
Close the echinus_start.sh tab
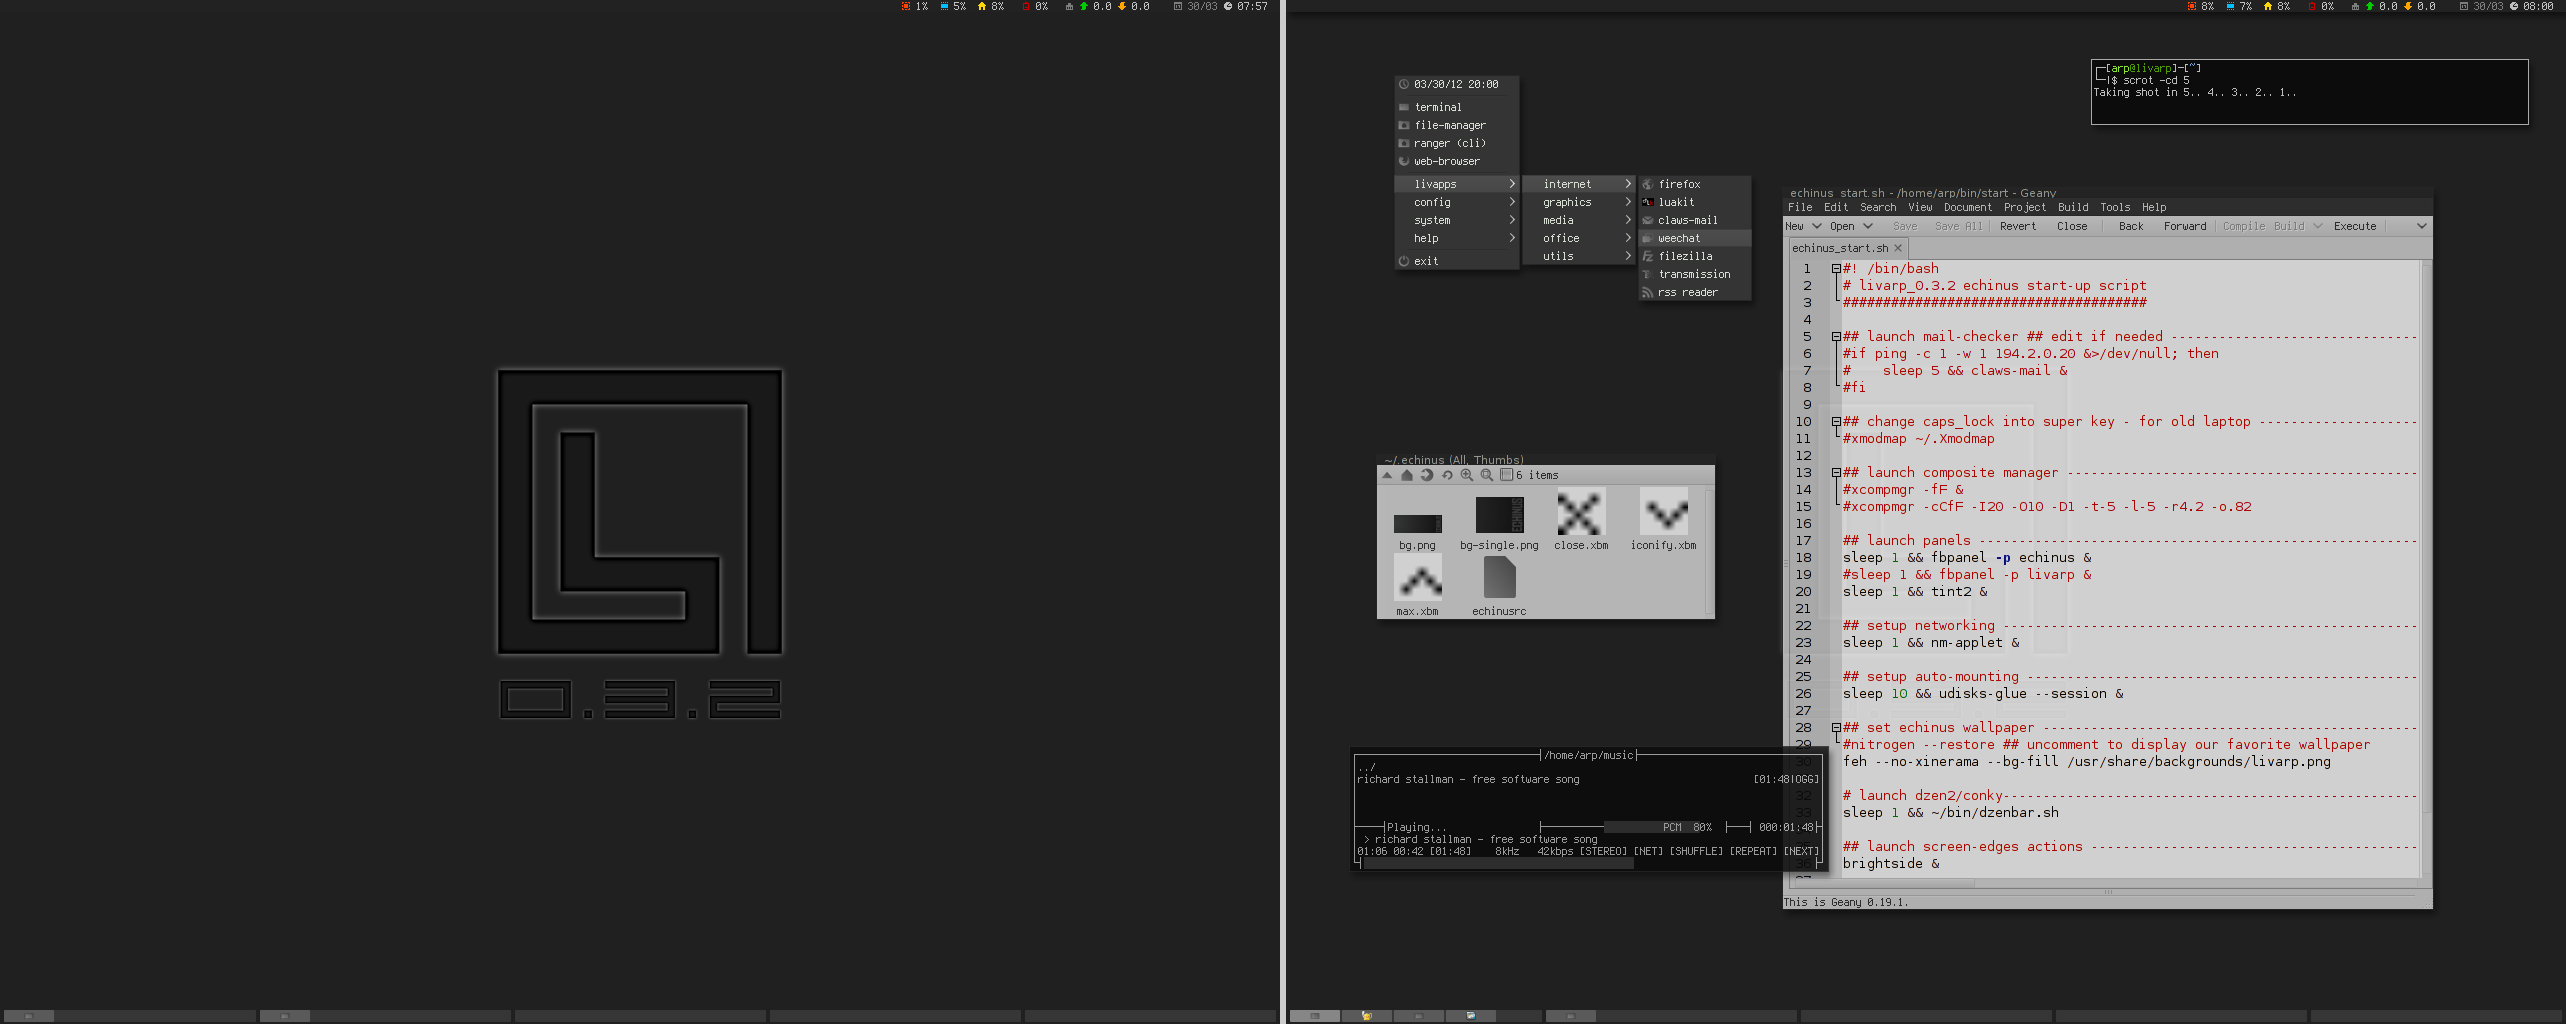point(1898,248)
